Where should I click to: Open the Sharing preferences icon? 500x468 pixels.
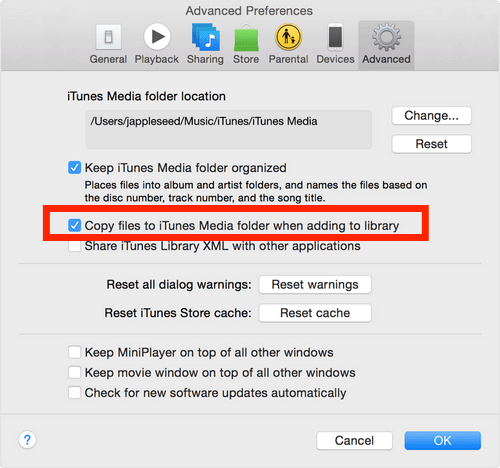click(205, 37)
